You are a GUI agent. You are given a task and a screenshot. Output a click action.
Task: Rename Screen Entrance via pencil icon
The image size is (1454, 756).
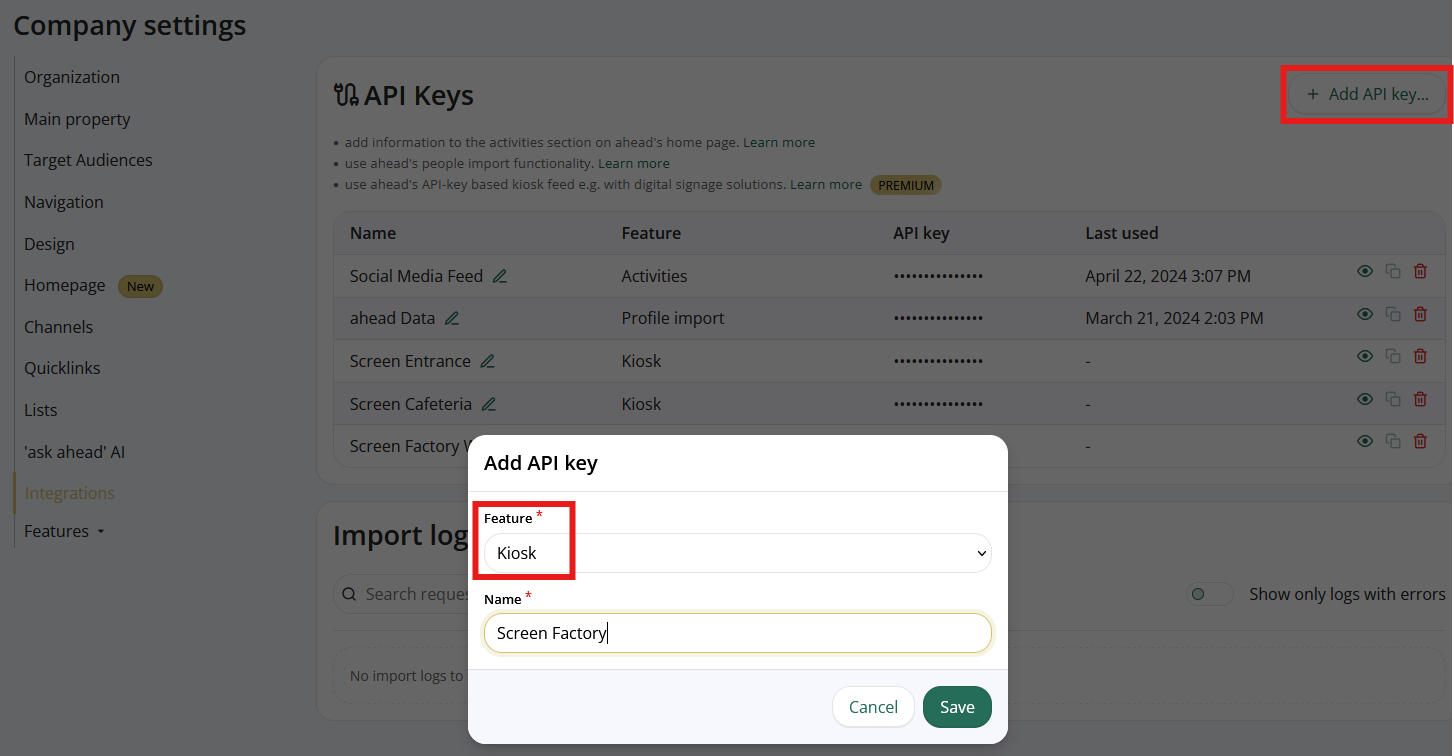click(x=487, y=361)
